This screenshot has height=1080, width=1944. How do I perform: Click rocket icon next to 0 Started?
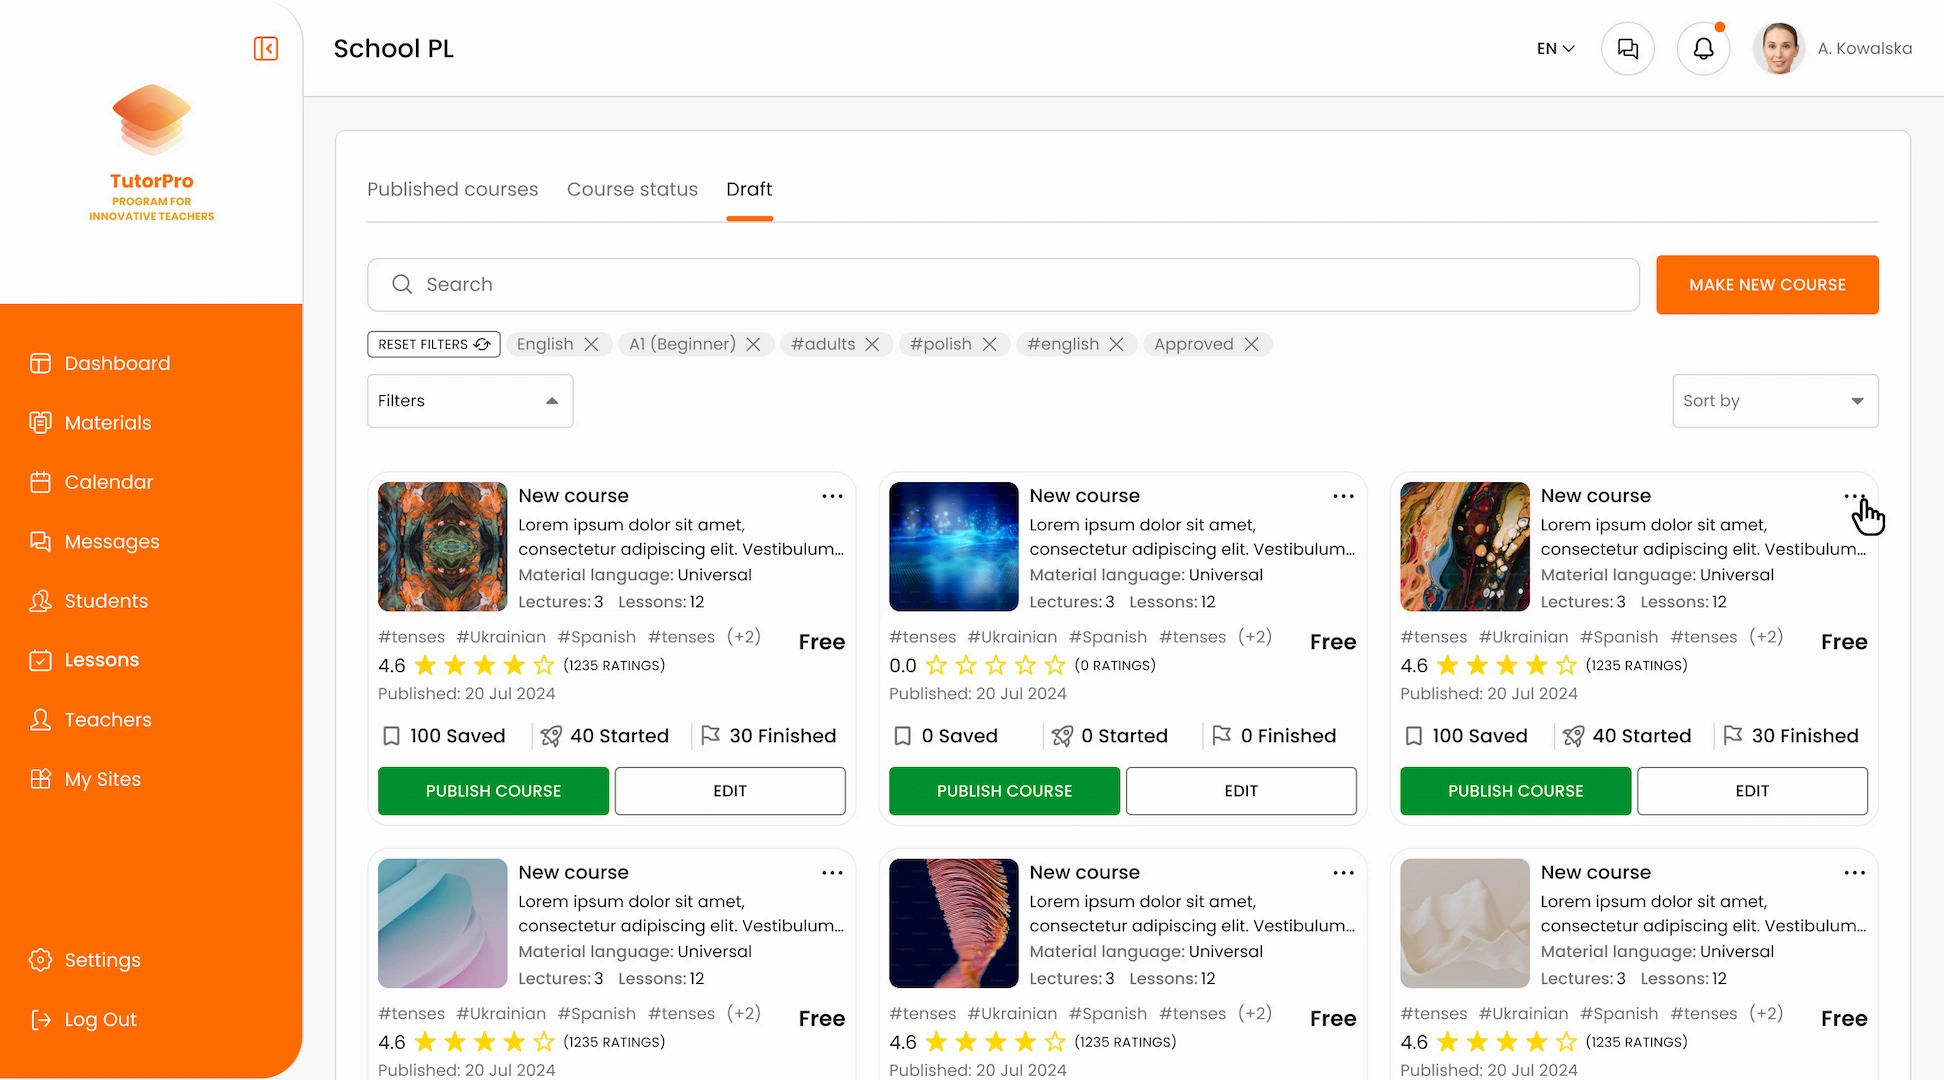click(x=1062, y=736)
